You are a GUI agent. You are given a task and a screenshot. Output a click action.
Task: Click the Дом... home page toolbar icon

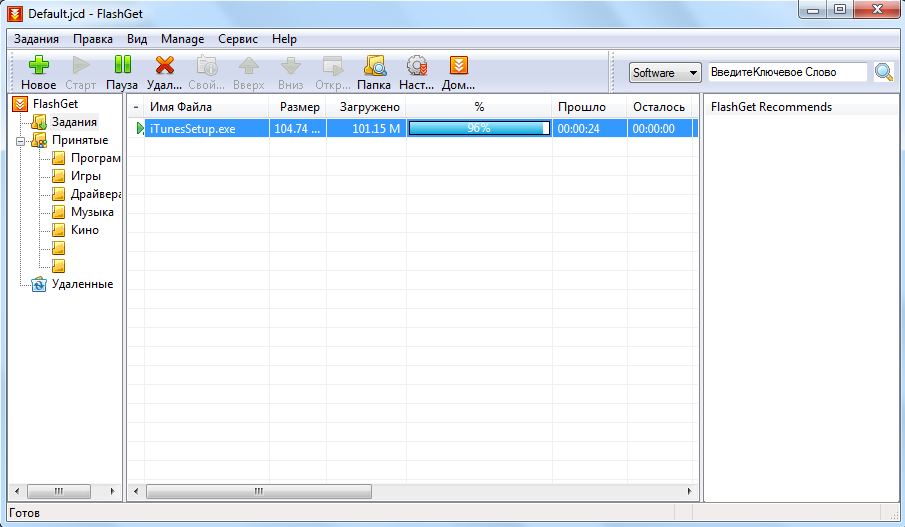(459, 65)
